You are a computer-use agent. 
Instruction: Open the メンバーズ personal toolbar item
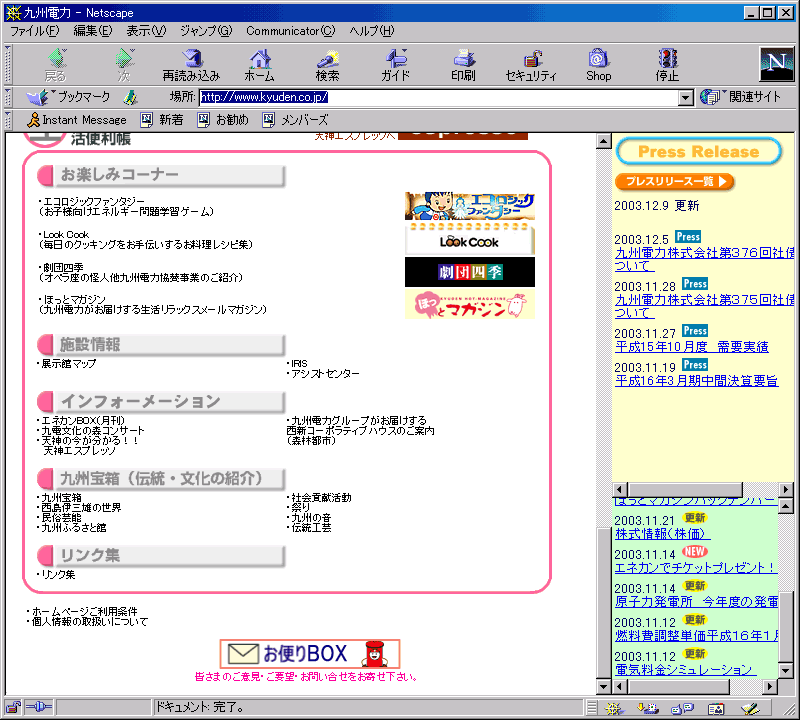click(x=295, y=120)
